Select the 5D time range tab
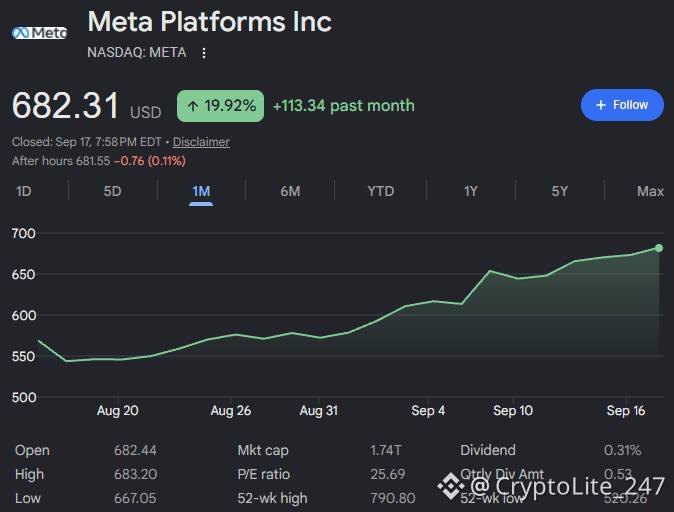674x512 pixels. click(113, 191)
